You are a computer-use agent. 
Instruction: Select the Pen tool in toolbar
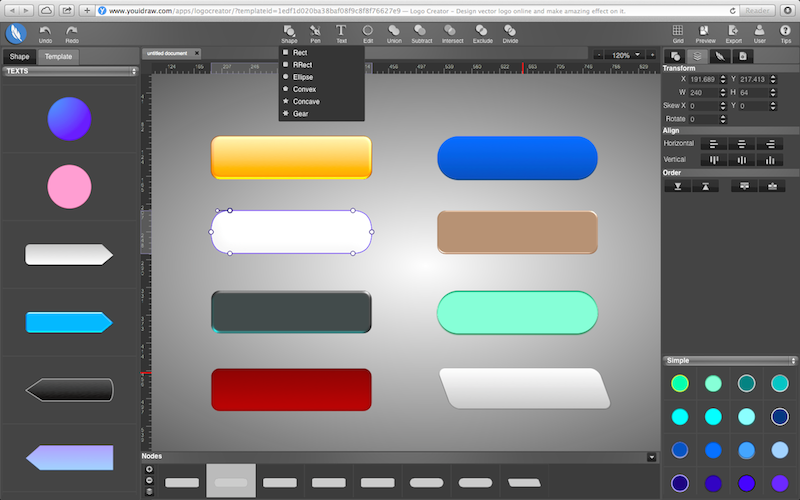pyautogui.click(x=315, y=33)
